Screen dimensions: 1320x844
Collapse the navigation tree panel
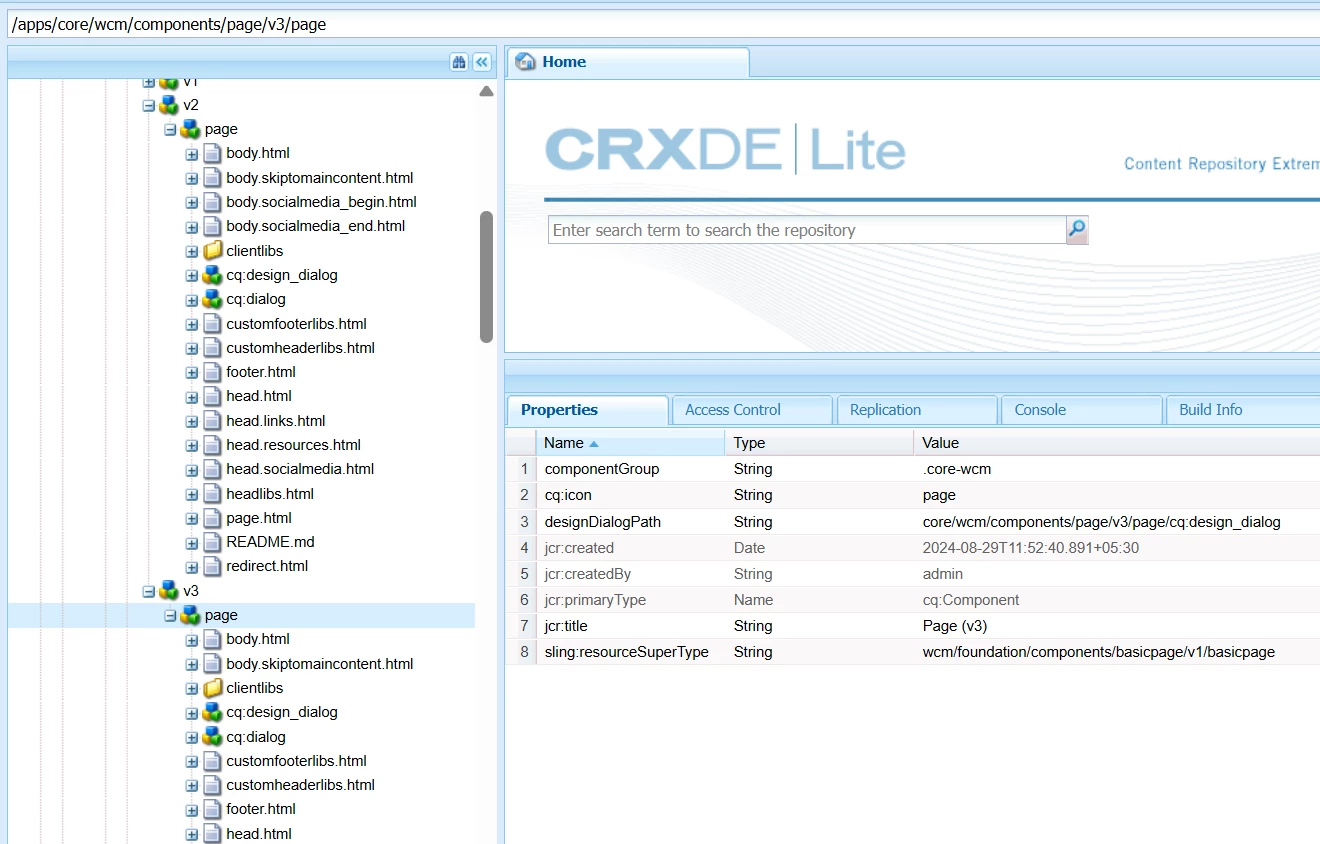(x=482, y=62)
